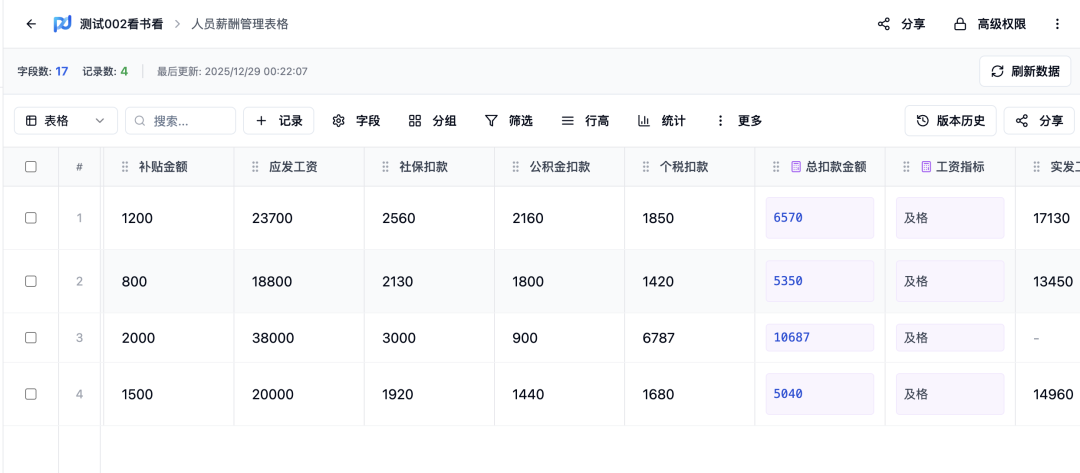Select the 总扣款金额 cell showing 10687

pyautogui.click(x=820, y=338)
